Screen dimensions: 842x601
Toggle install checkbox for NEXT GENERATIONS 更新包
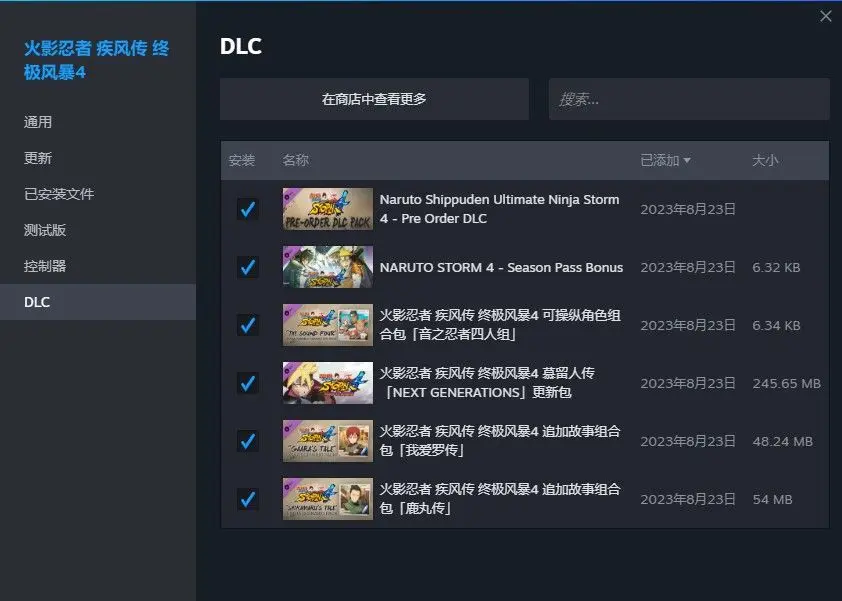click(x=248, y=383)
